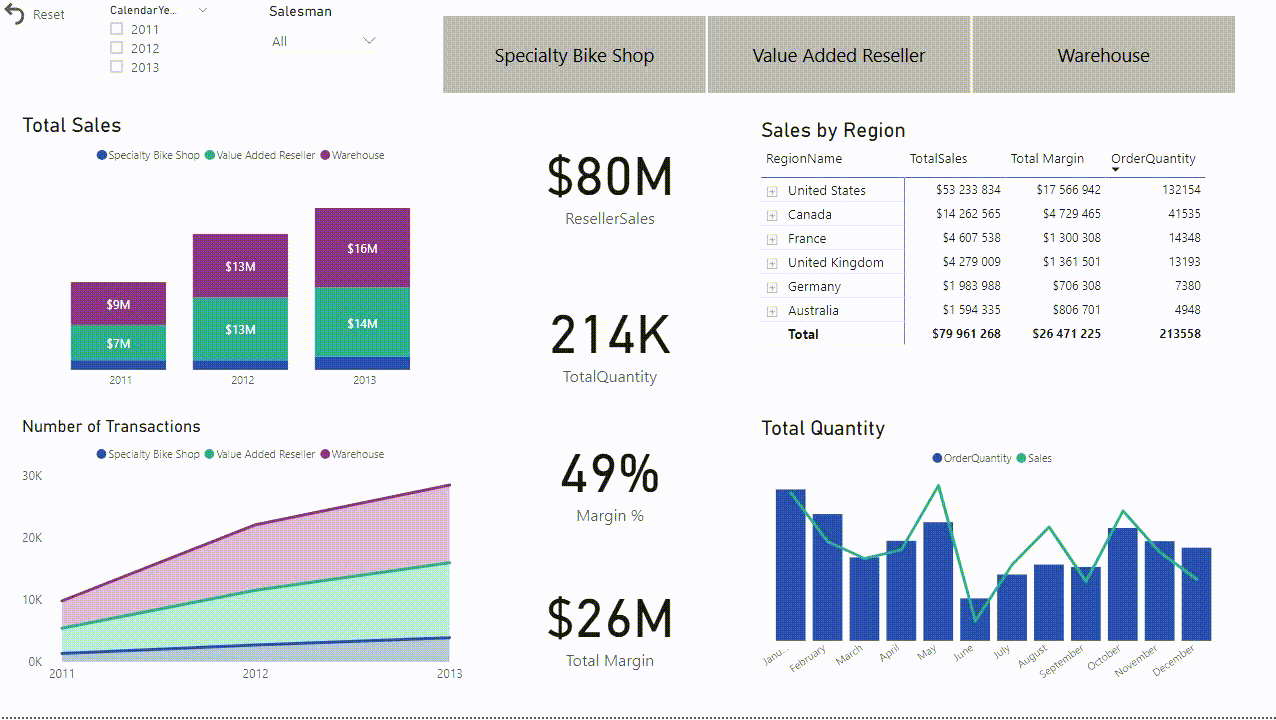Select the Value Added Reseller button
This screenshot has width=1276, height=720.
point(839,55)
